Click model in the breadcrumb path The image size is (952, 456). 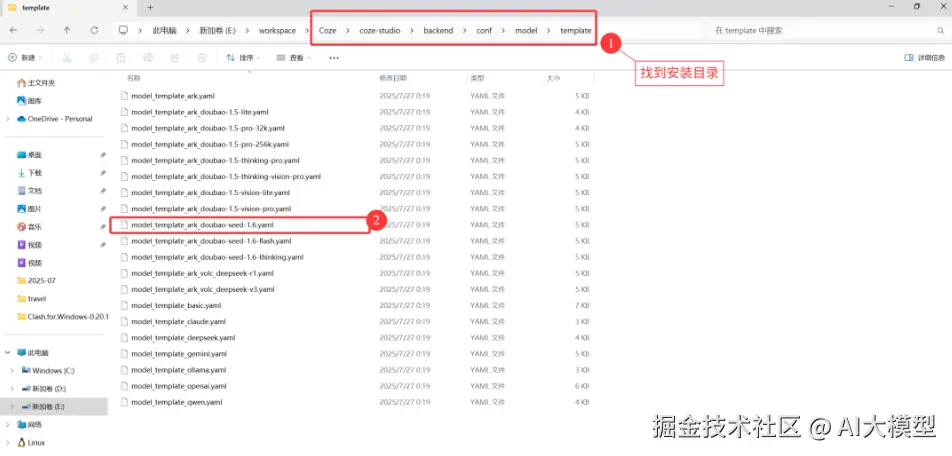coord(526,30)
